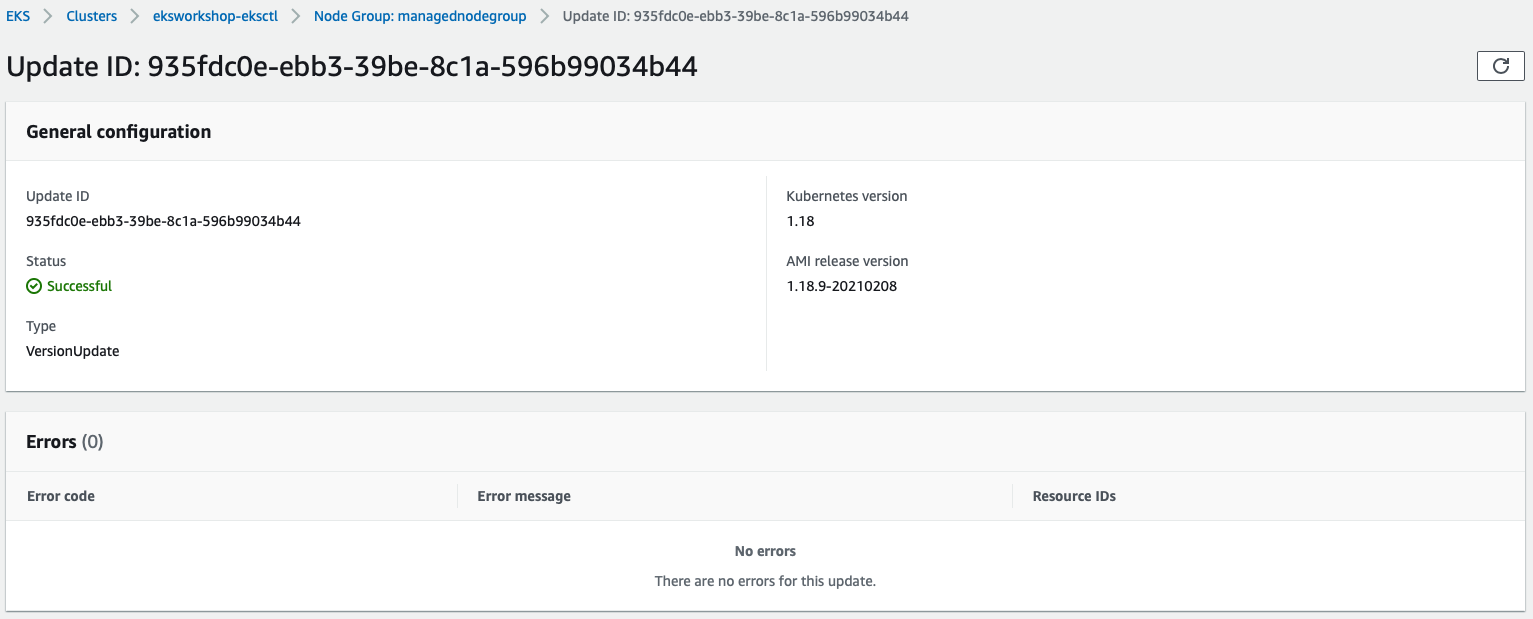Viewport: 1533px width, 619px height.
Task: Click the Successful status text
Action: [79, 286]
